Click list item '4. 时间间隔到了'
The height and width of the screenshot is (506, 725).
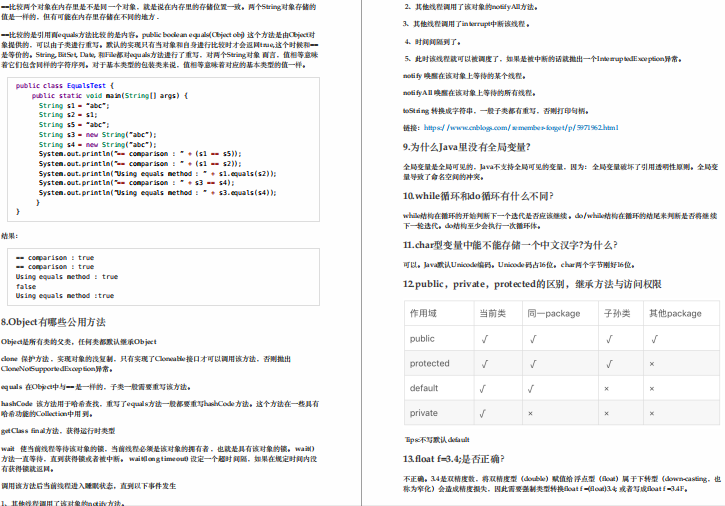click(433, 42)
